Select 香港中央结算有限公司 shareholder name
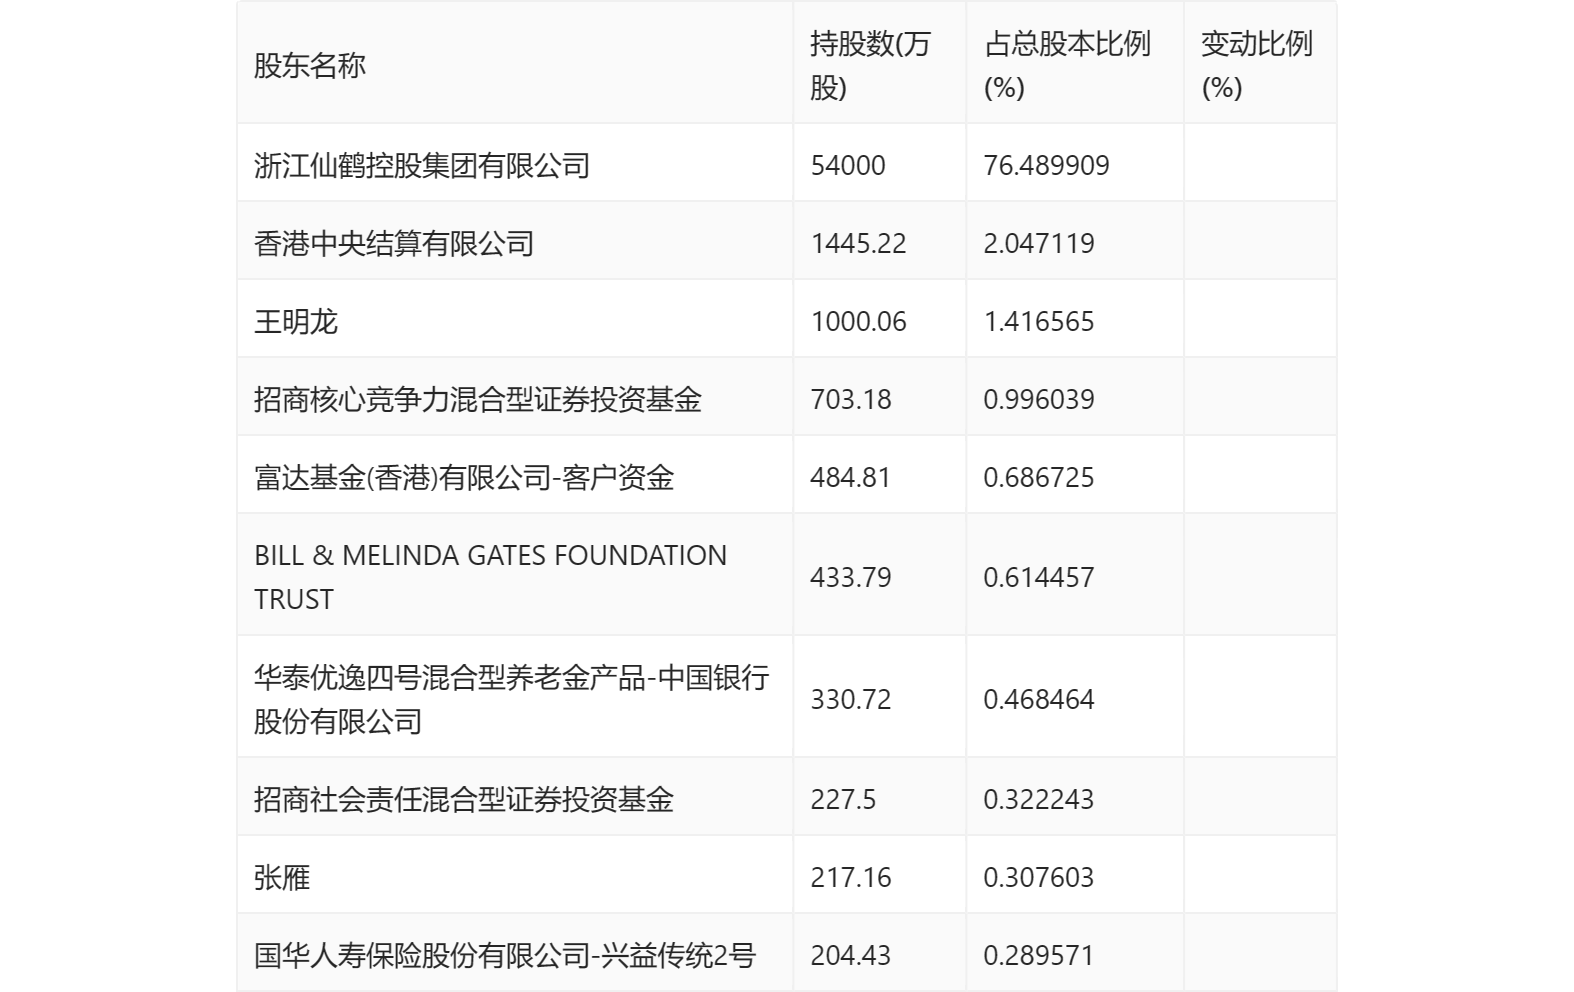This screenshot has width=1574, height=992. 394,243
